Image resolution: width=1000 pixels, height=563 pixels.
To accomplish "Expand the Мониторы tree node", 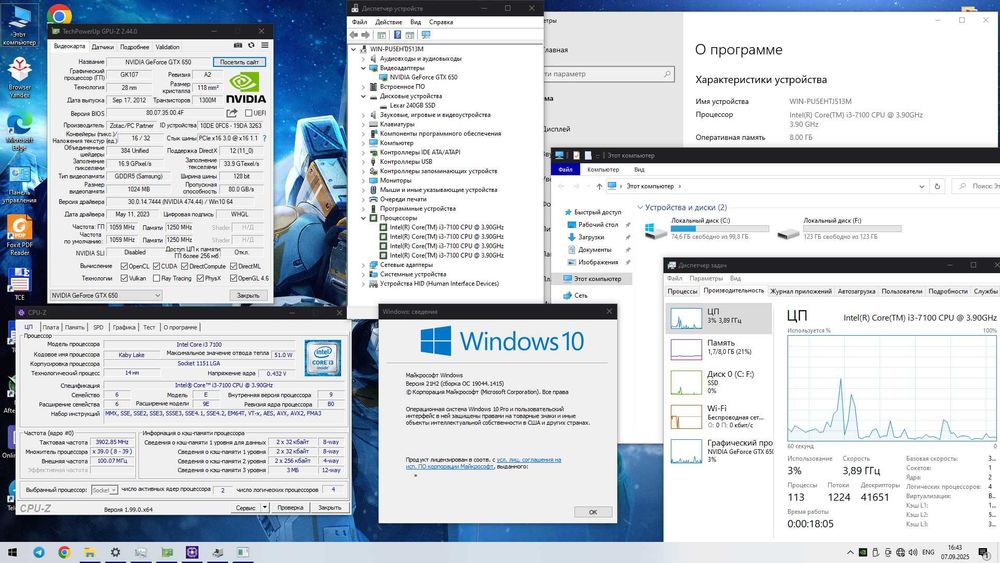I will (x=364, y=180).
